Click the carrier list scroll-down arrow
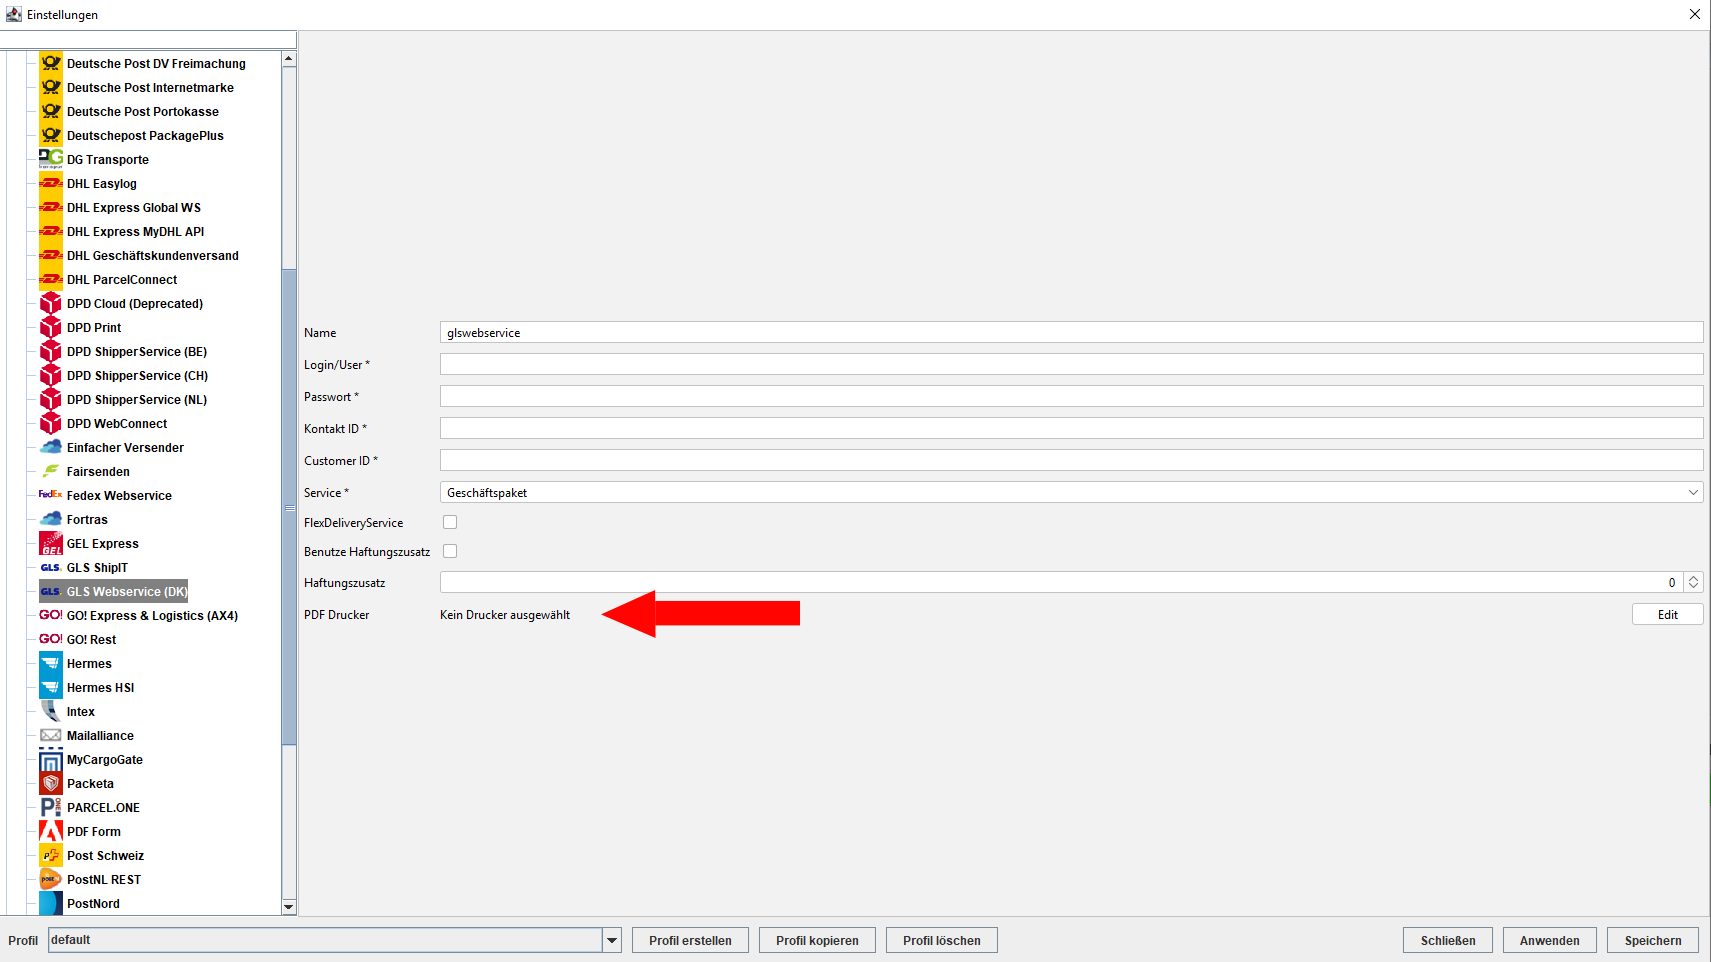Image resolution: width=1711 pixels, height=962 pixels. [289, 907]
